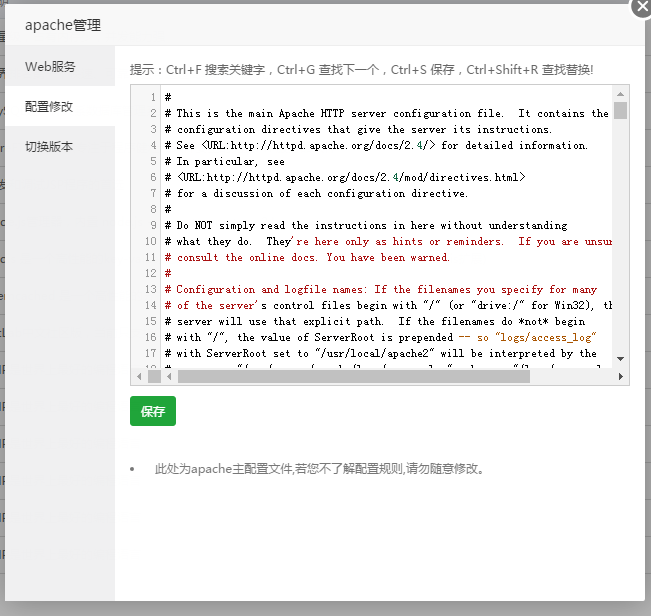This screenshot has height=616, width=651.
Task: Click line number 1 in the gutter
Action: [153, 97]
